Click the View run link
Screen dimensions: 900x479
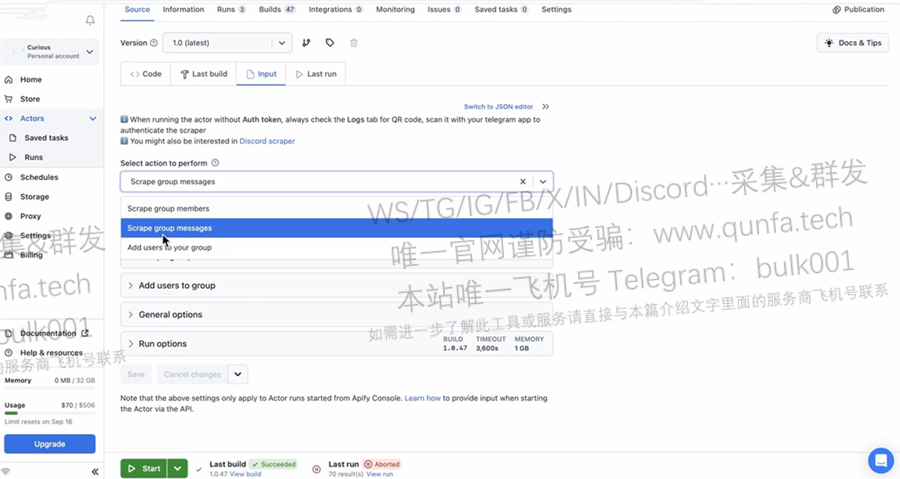(379, 474)
